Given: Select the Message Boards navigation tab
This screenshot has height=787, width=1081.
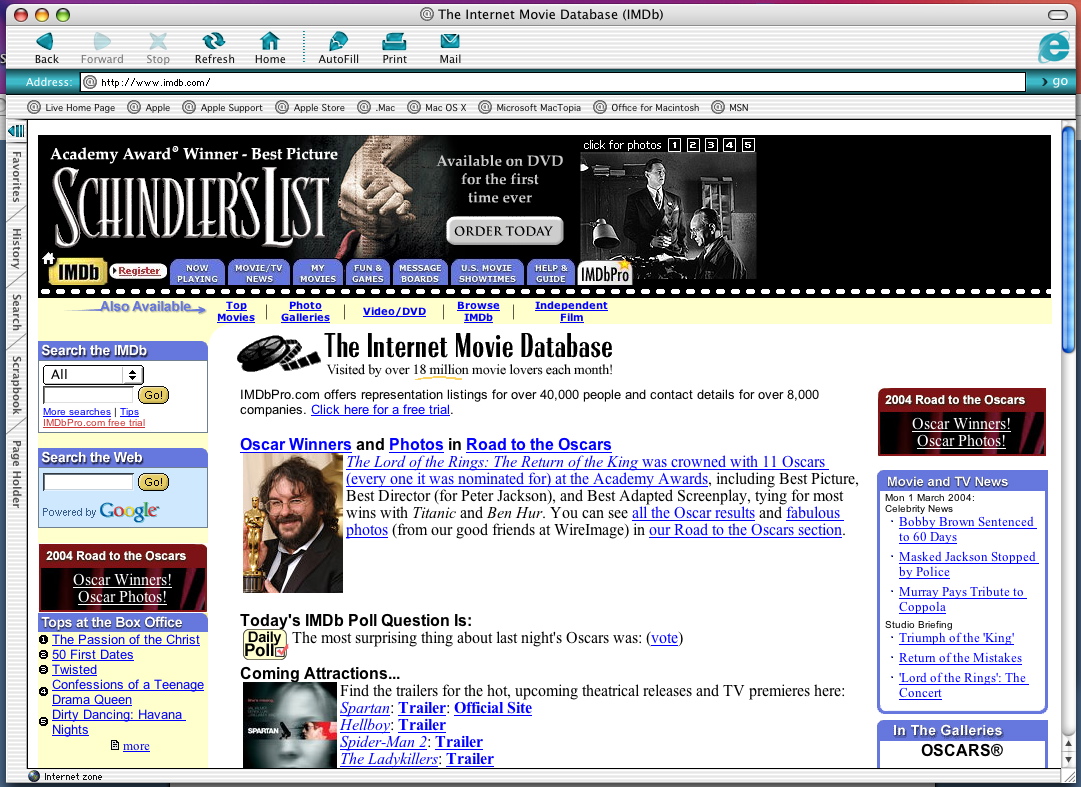Looking at the screenshot, I should (x=420, y=273).
